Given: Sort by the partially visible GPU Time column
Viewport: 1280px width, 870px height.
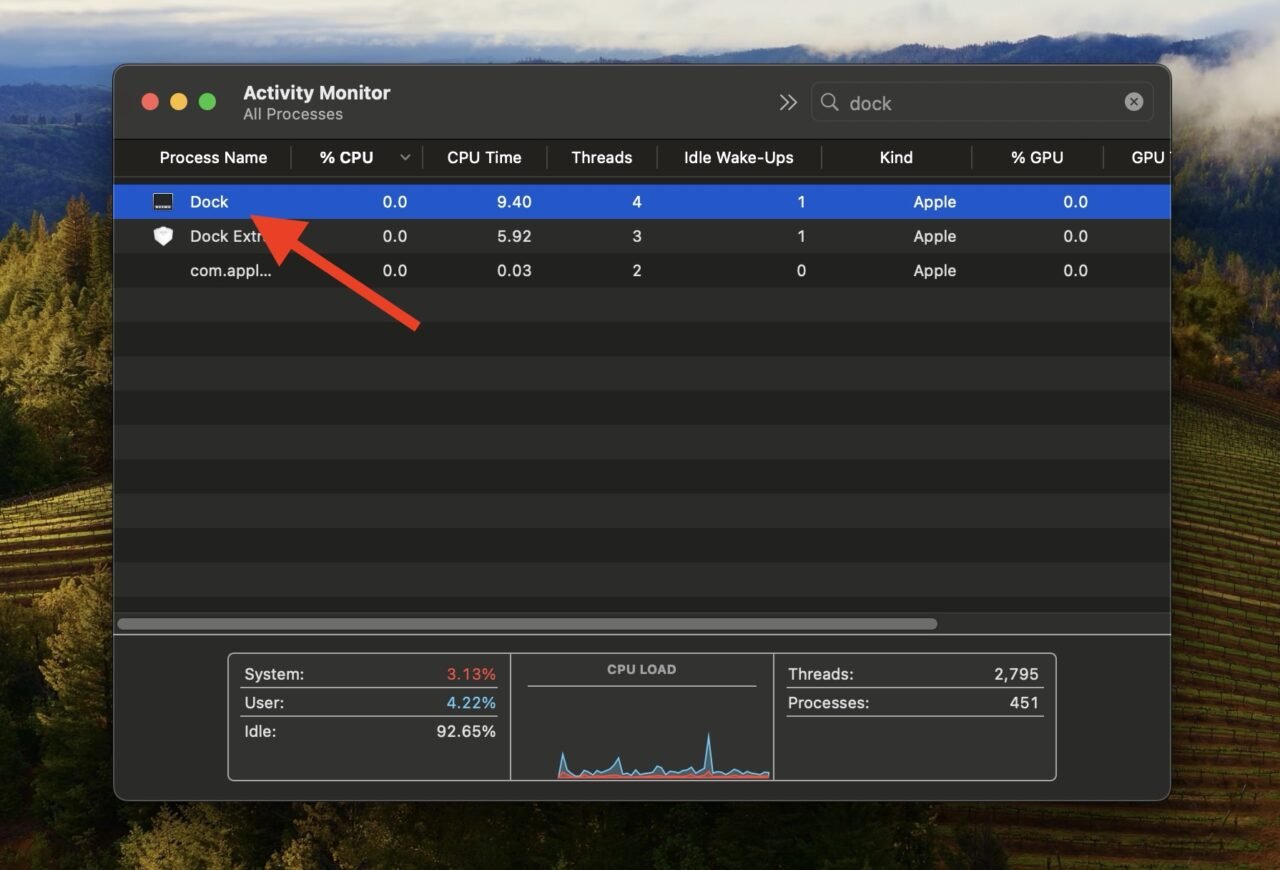Looking at the screenshot, I should click(1148, 157).
